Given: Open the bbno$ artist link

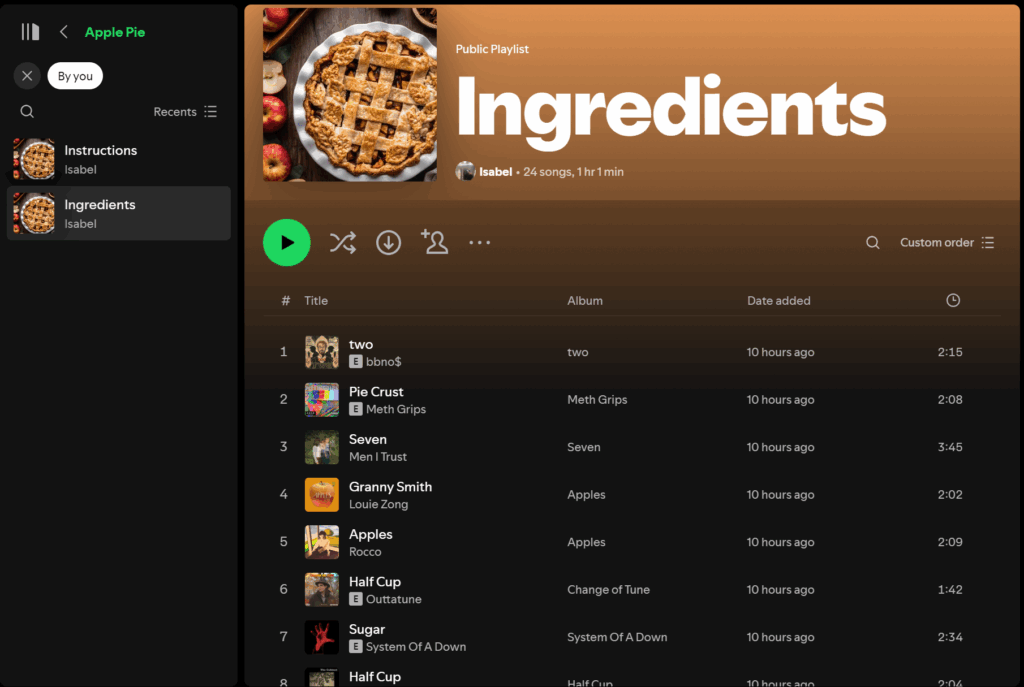Looking at the screenshot, I should click(383, 361).
